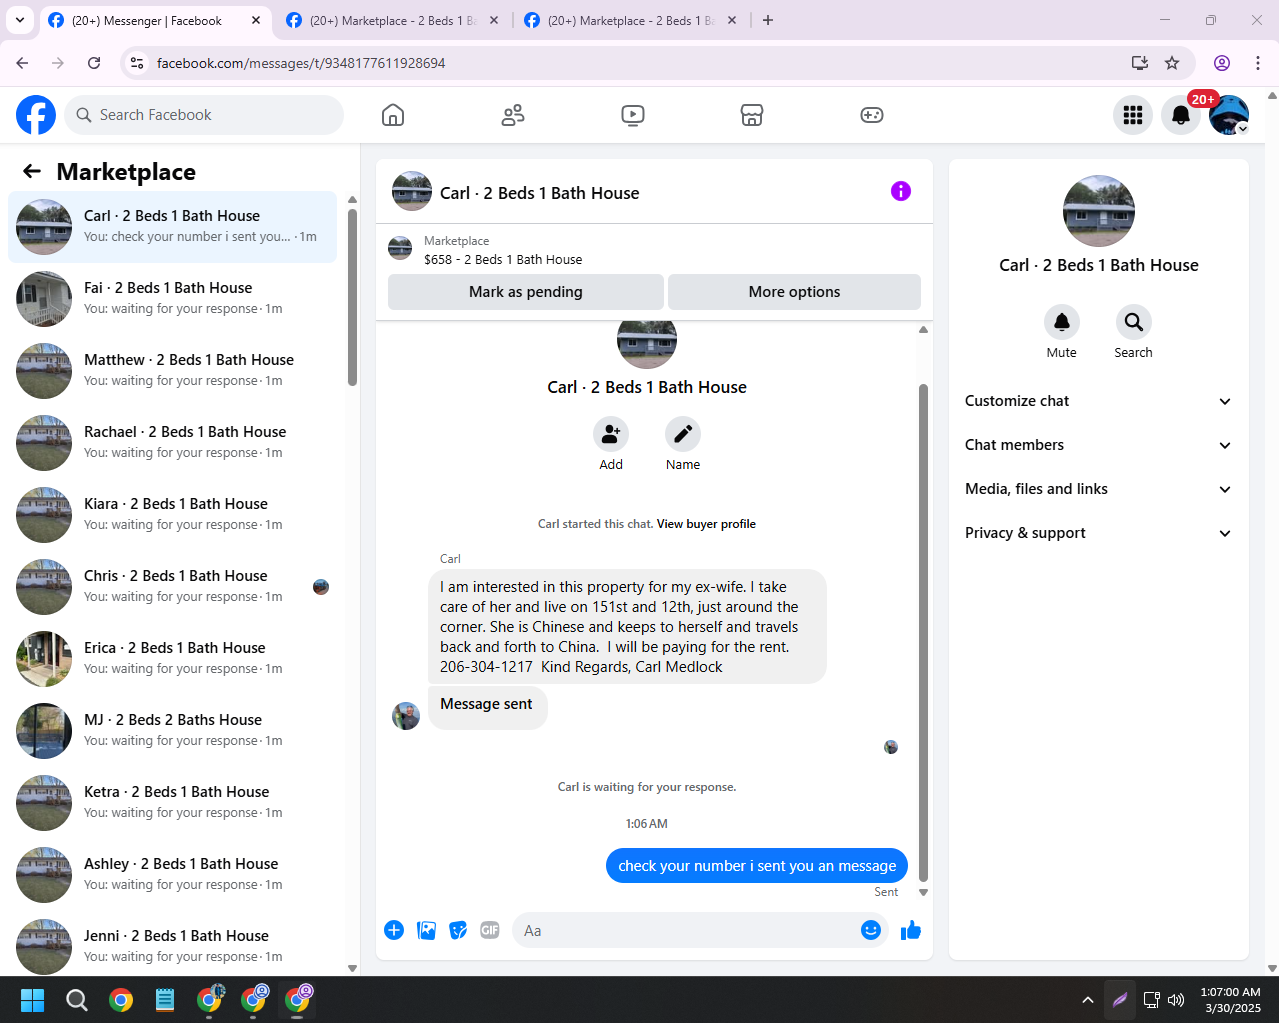This screenshot has width=1279, height=1023.
Task: Open Fai's 2 Beds 1 Bath conversation
Action: point(172,299)
